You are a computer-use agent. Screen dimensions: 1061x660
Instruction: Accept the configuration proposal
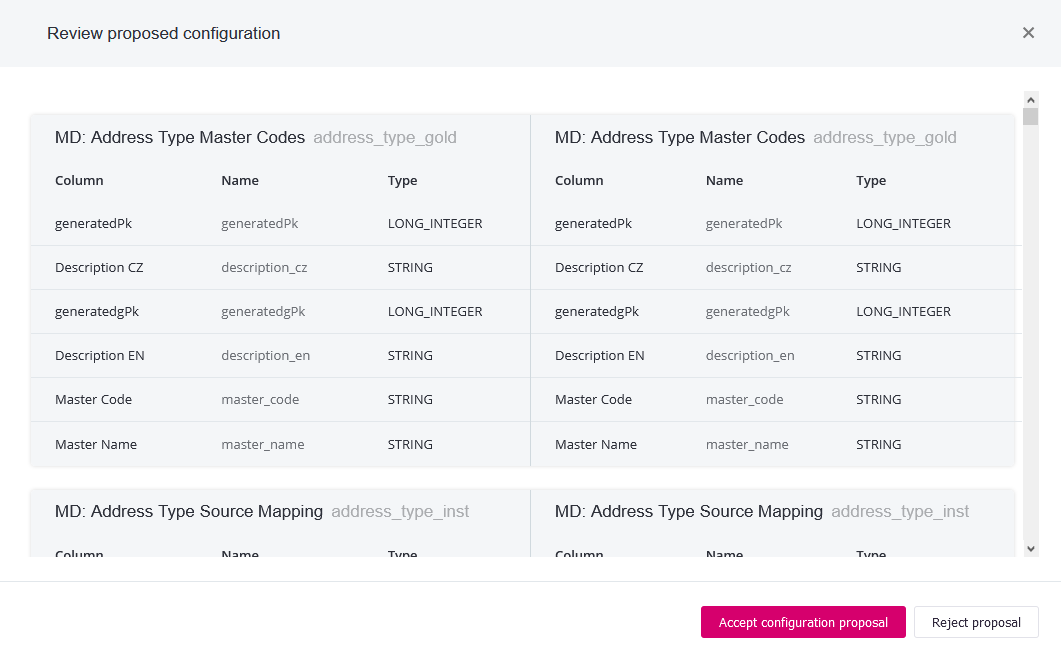pyautogui.click(x=803, y=622)
